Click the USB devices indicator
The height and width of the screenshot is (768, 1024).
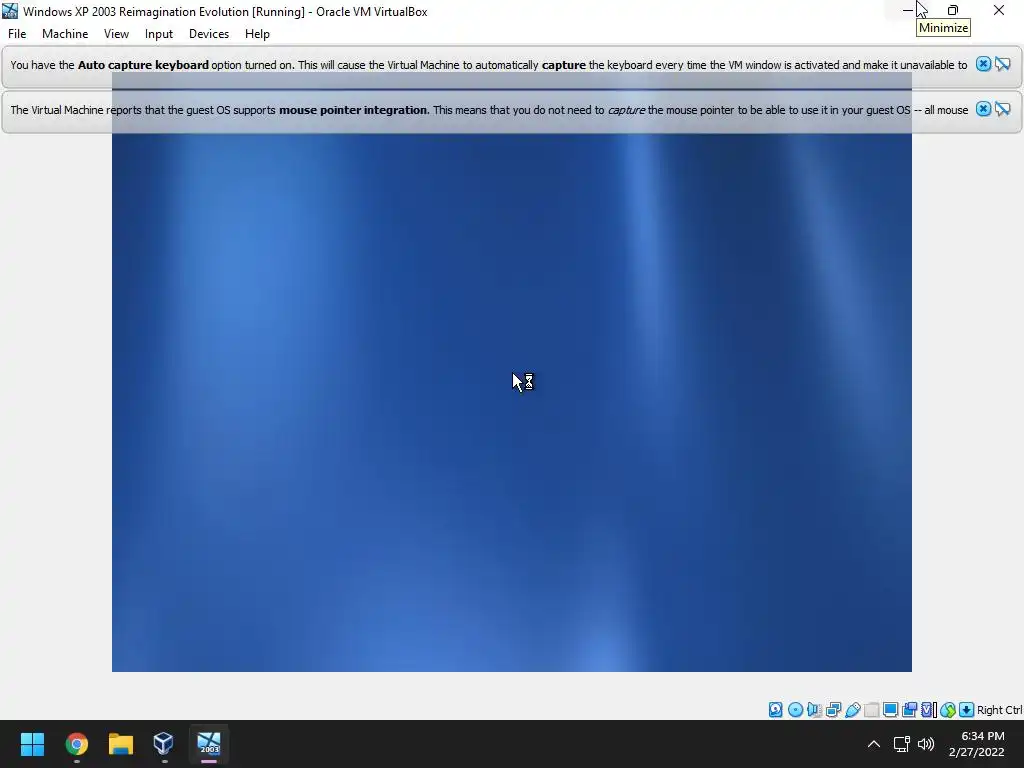[x=852, y=709]
